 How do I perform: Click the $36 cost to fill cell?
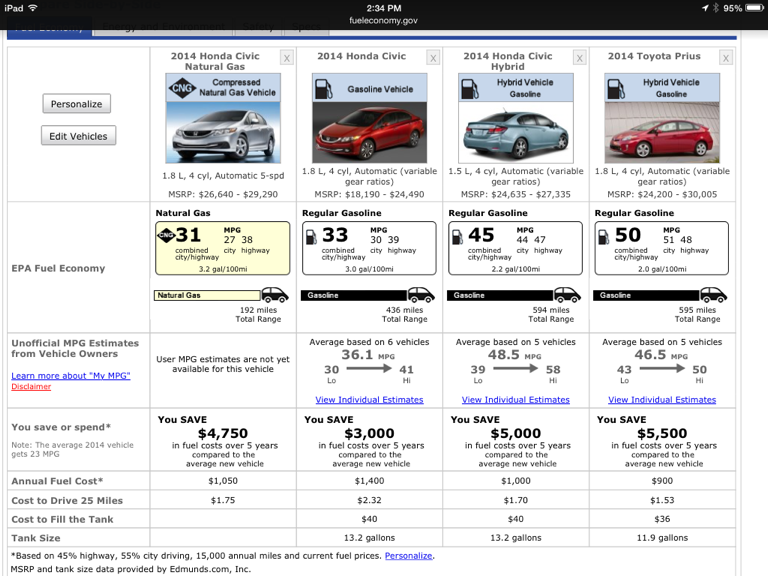tap(662, 519)
